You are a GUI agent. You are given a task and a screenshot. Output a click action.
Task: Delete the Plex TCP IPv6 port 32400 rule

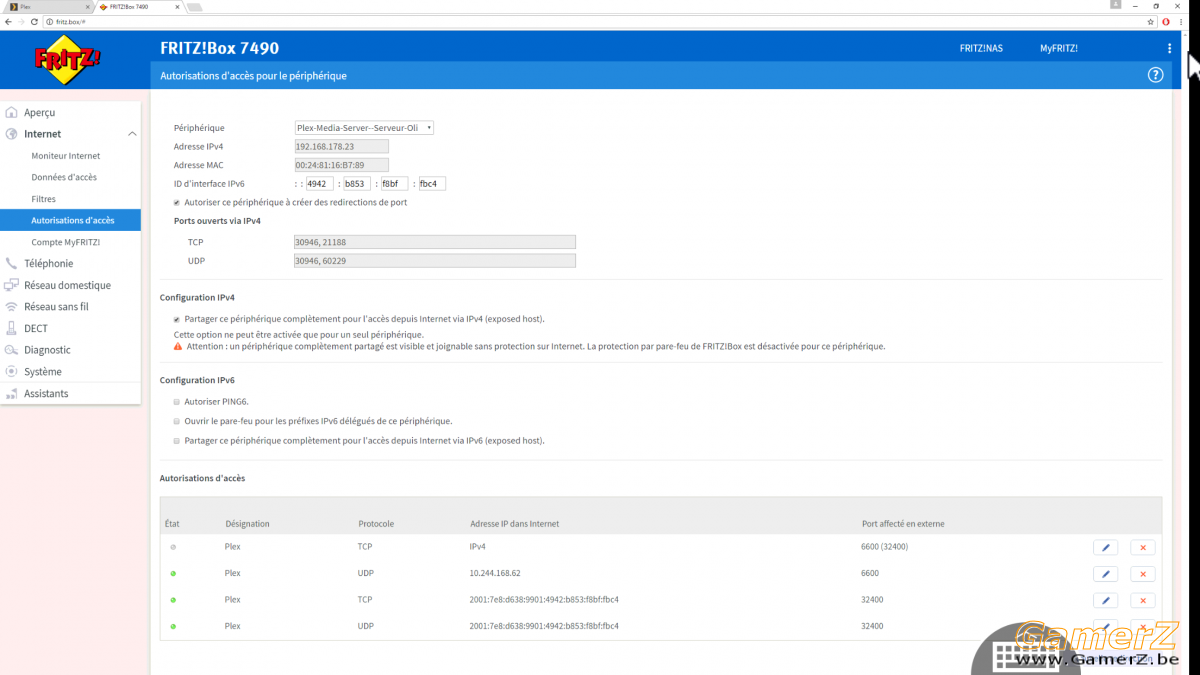tap(1143, 600)
